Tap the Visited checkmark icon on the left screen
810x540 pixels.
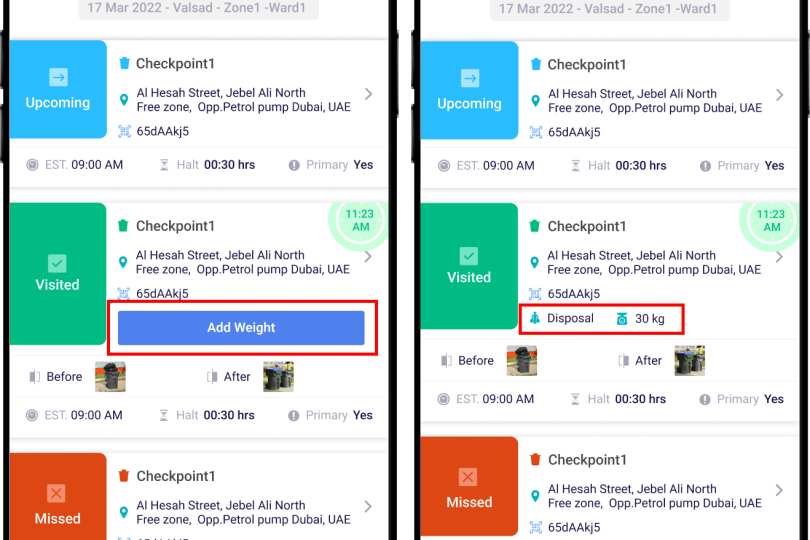point(57,262)
